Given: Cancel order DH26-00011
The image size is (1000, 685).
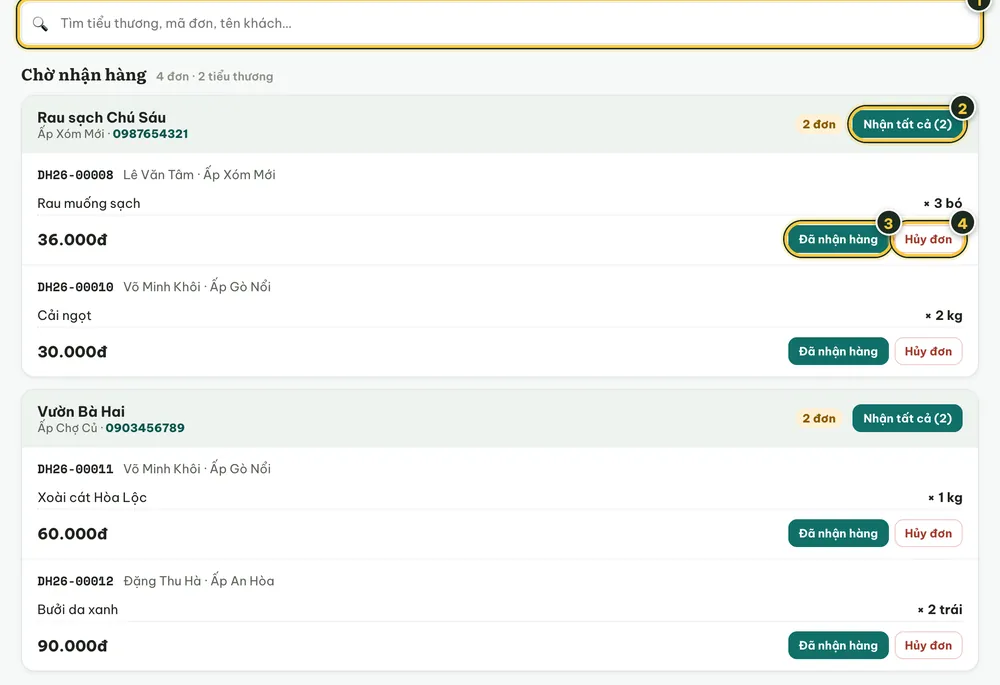Looking at the screenshot, I should click(x=928, y=533).
